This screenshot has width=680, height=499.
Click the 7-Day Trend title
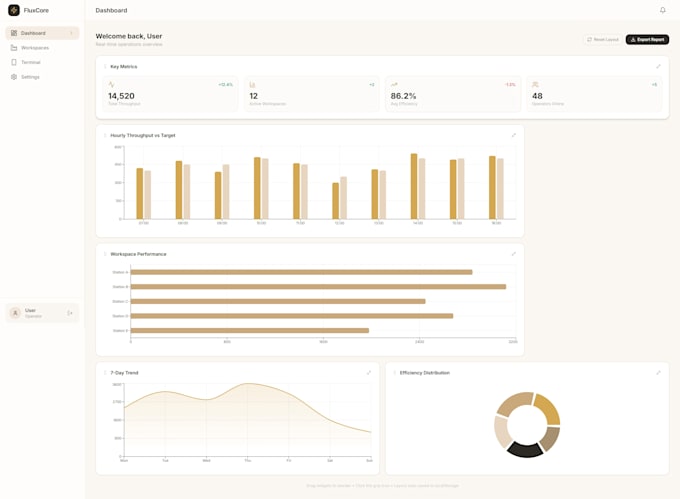click(x=124, y=373)
